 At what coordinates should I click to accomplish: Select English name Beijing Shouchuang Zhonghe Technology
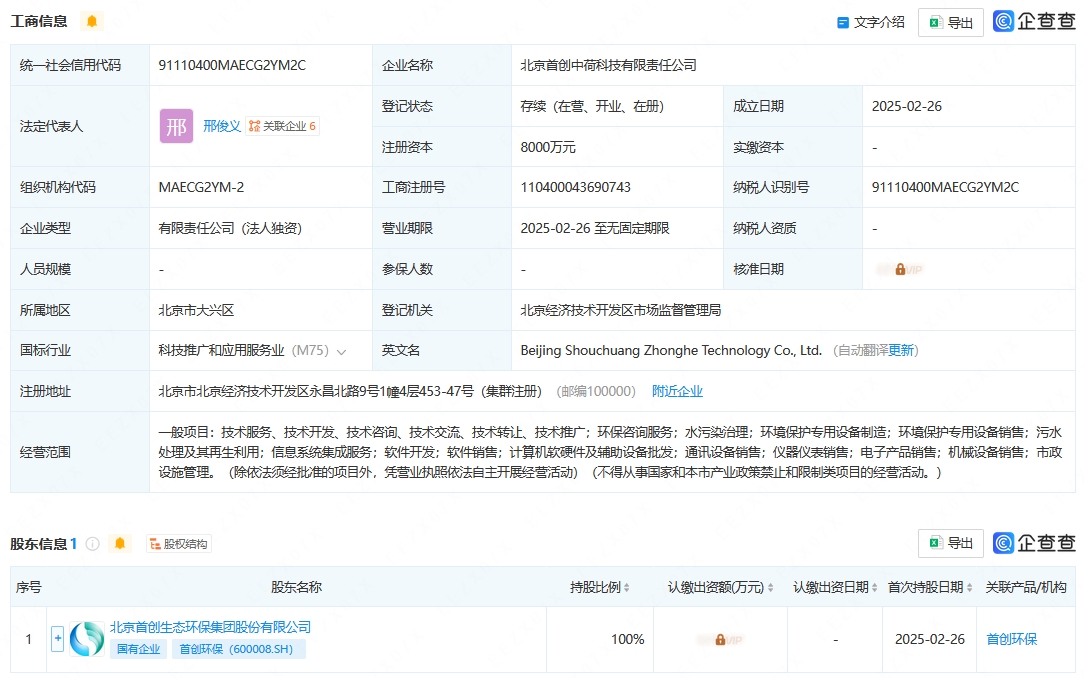(x=671, y=350)
